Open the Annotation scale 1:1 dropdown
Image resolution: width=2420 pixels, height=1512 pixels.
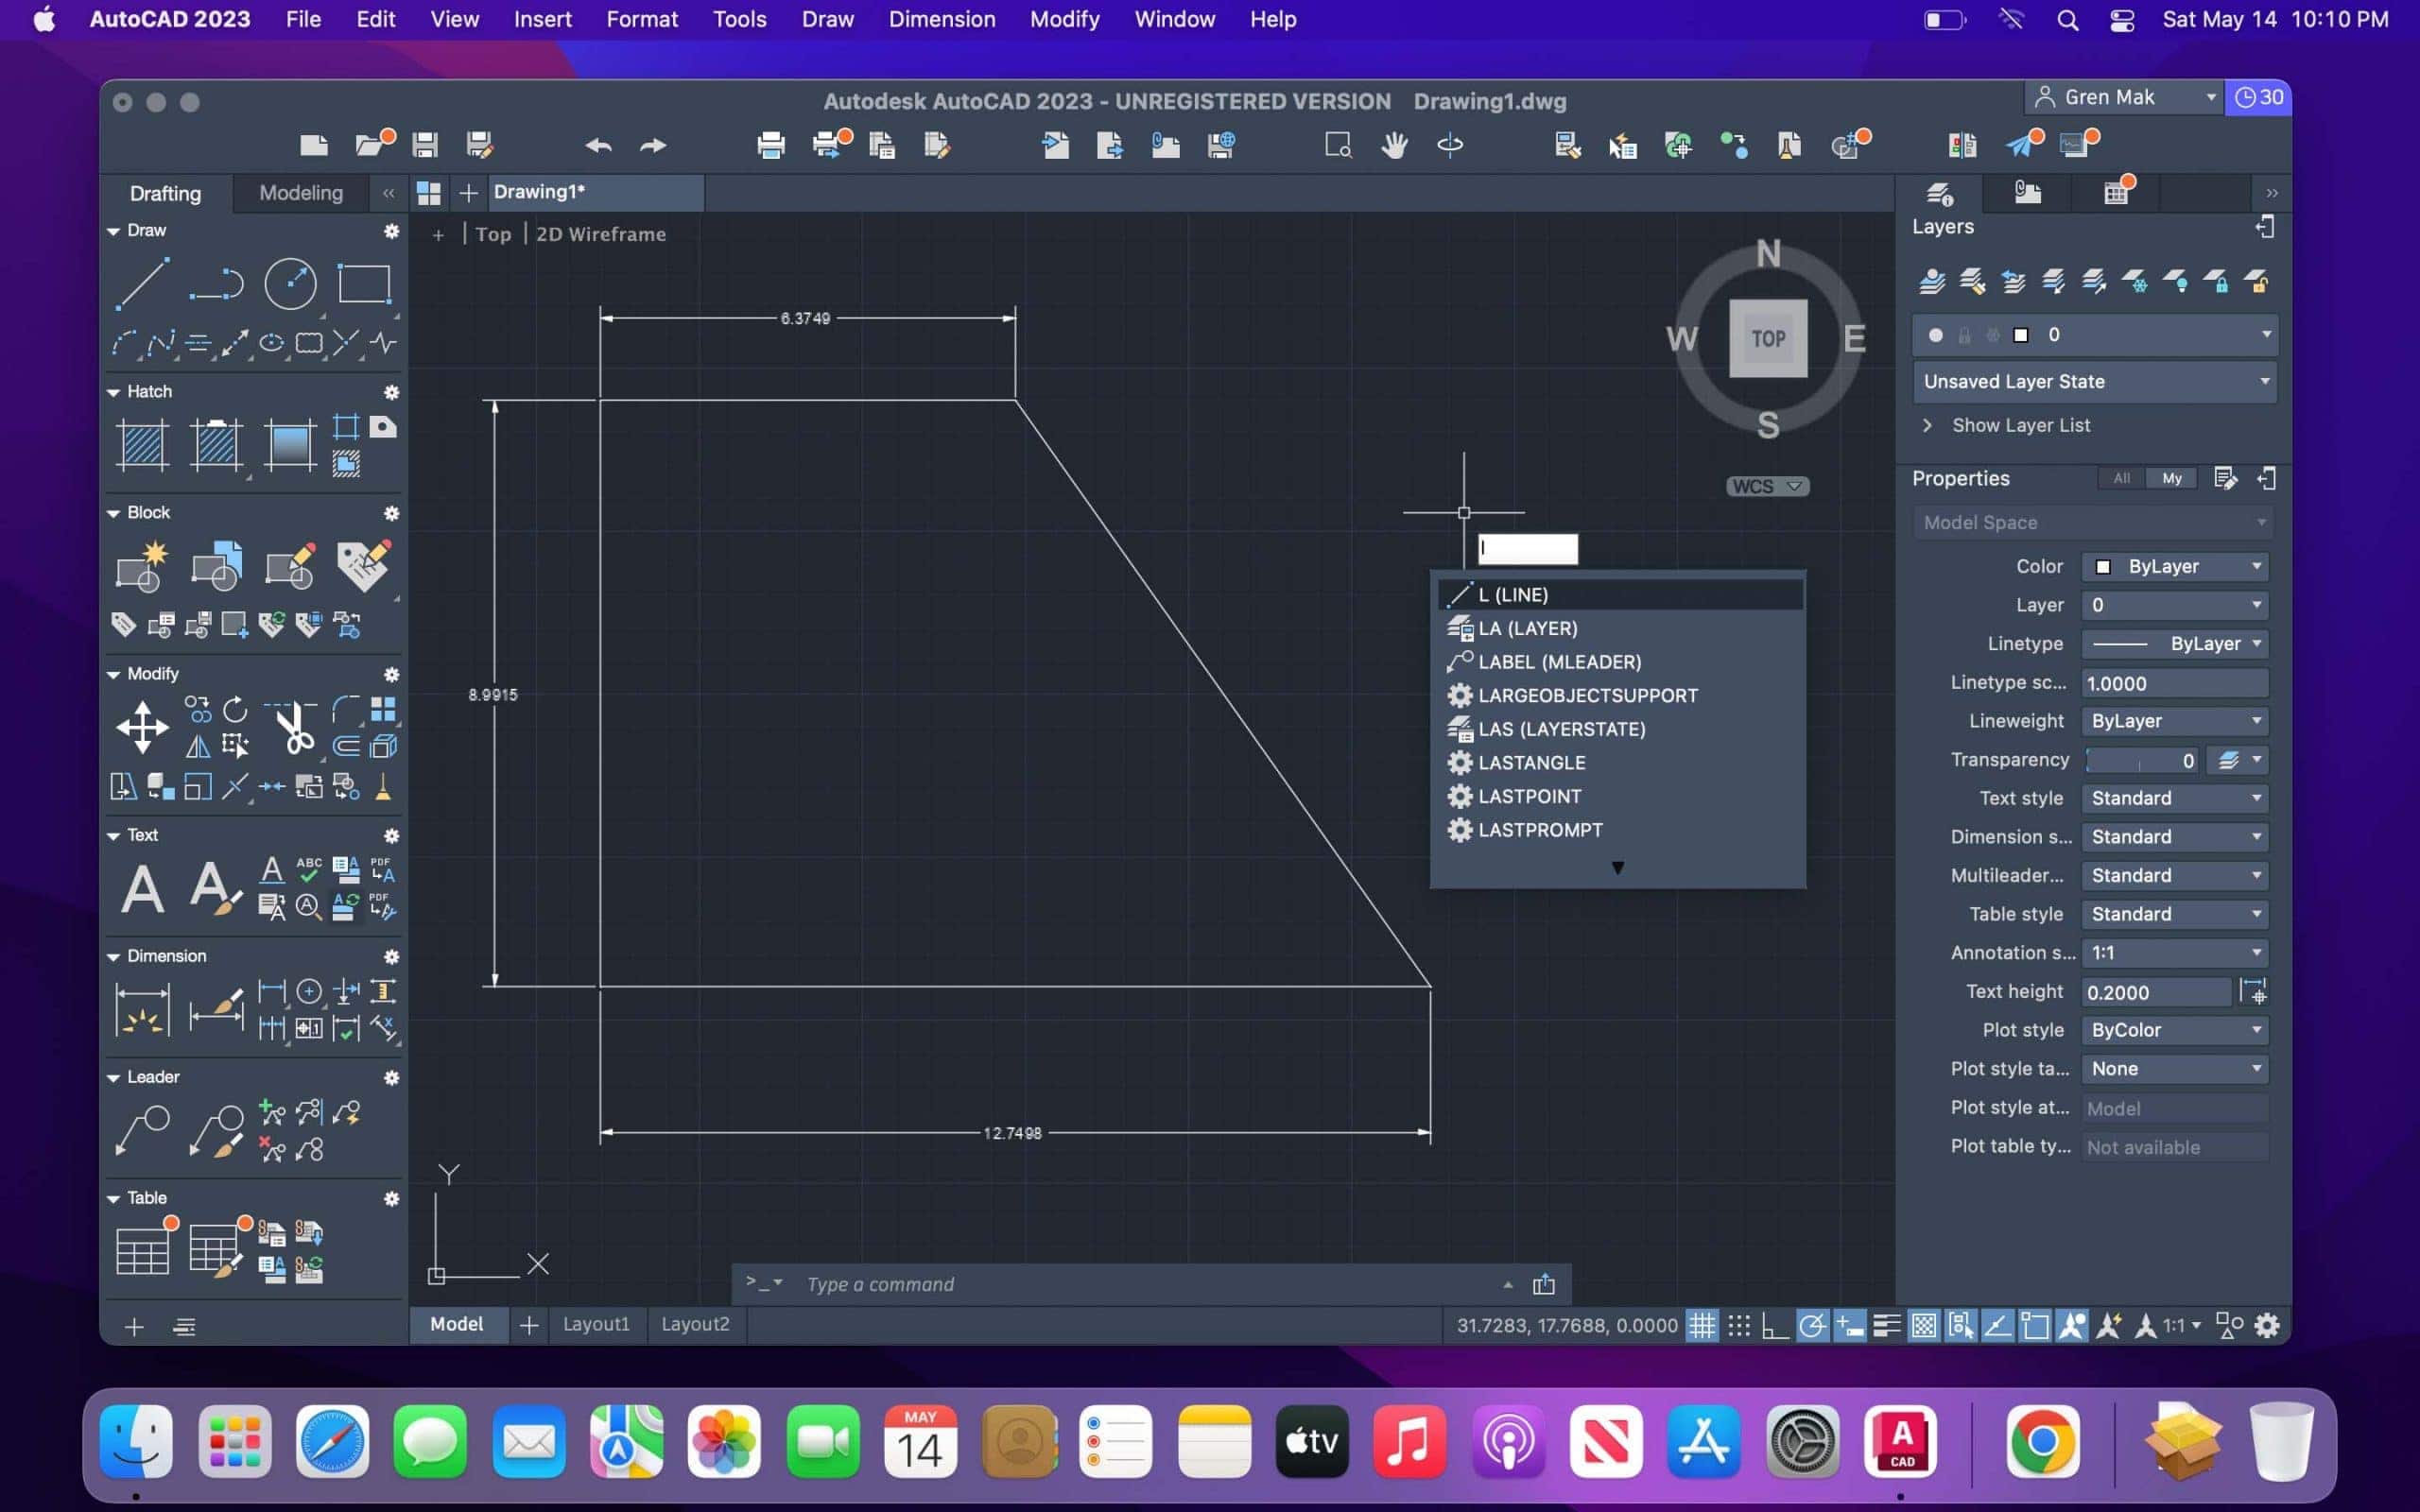(2175, 953)
